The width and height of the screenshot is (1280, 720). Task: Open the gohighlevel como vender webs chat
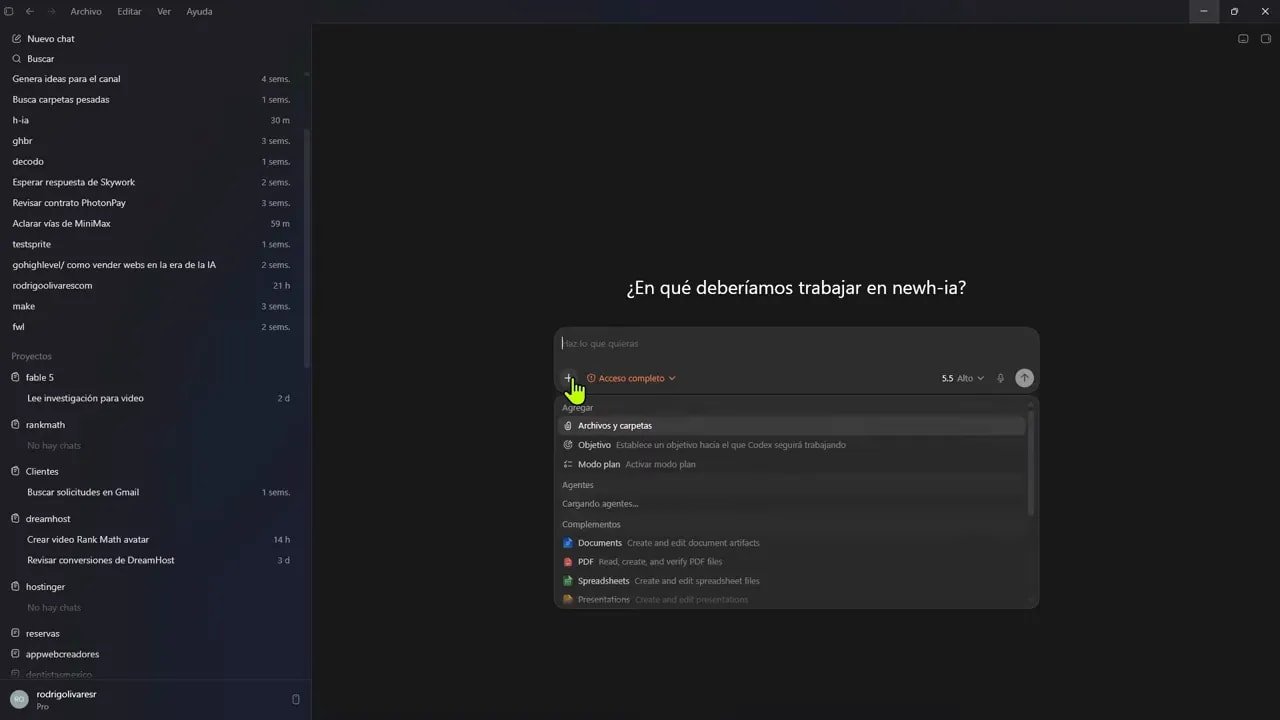(x=152, y=265)
